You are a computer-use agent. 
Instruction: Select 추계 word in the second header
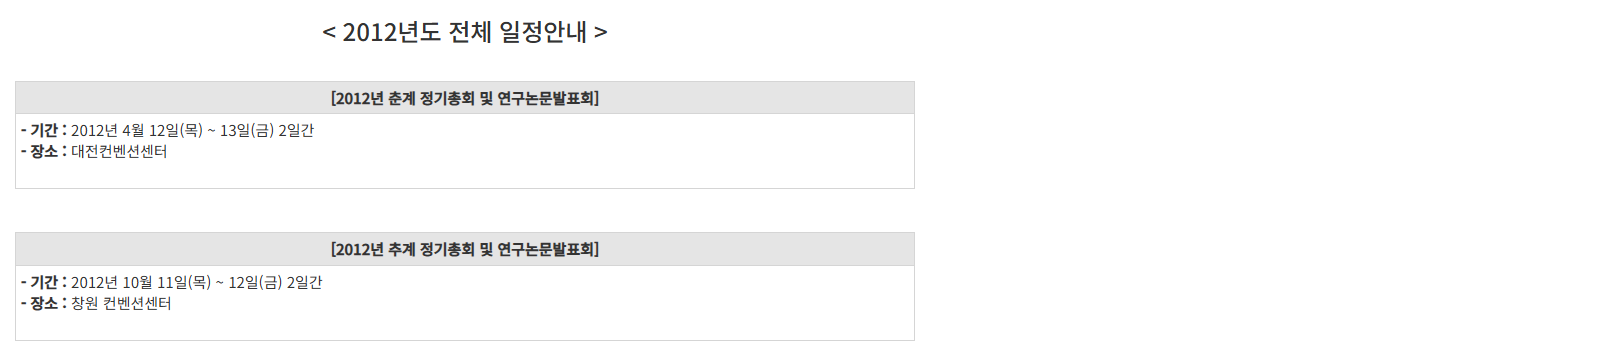402,249
